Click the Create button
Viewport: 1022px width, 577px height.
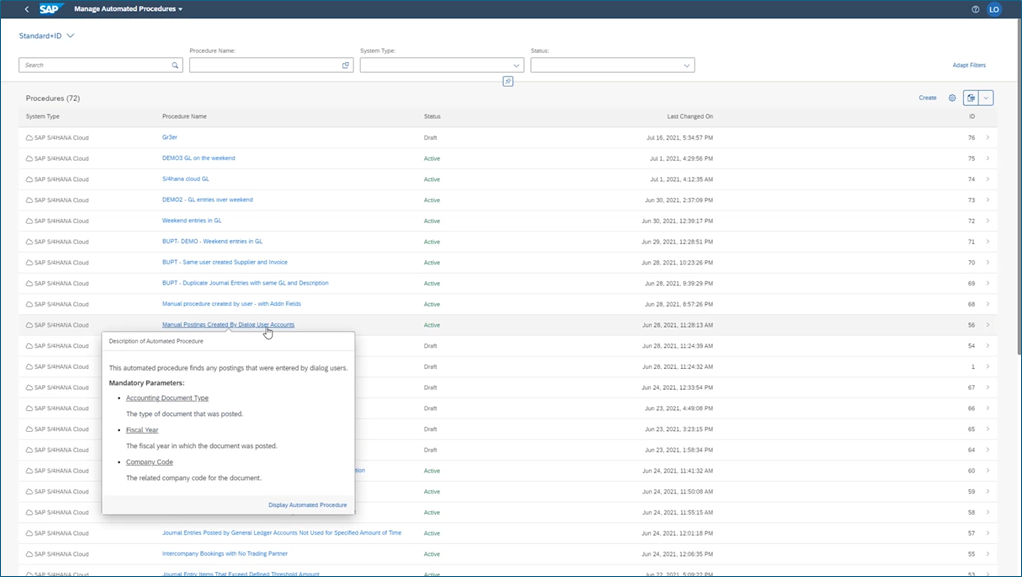[x=927, y=98]
